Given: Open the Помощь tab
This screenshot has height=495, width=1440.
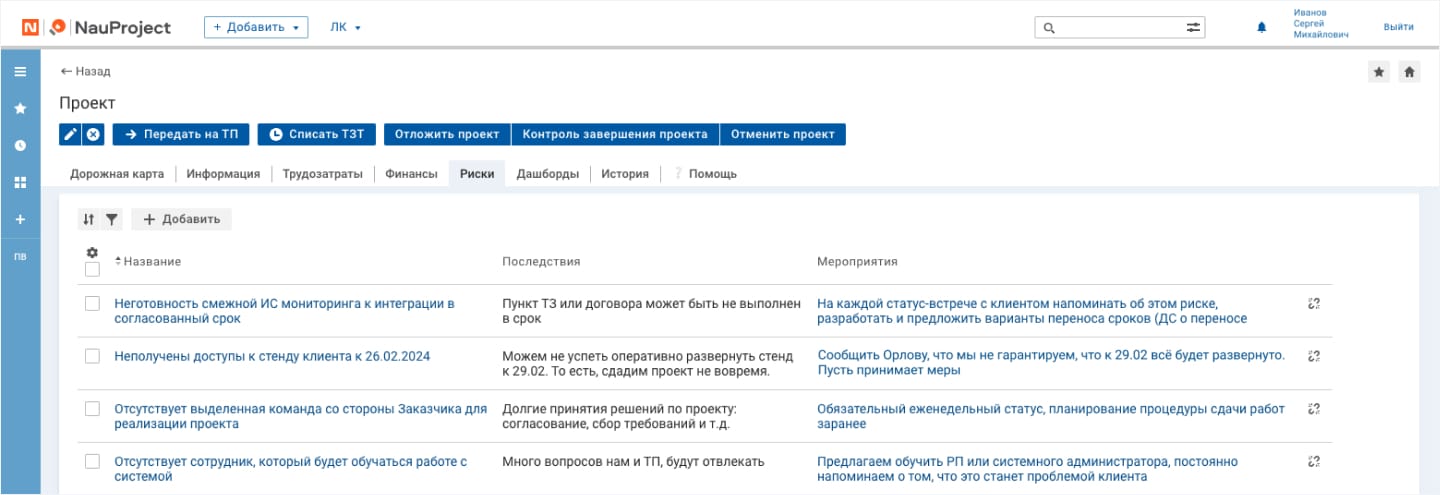Looking at the screenshot, I should [706, 174].
